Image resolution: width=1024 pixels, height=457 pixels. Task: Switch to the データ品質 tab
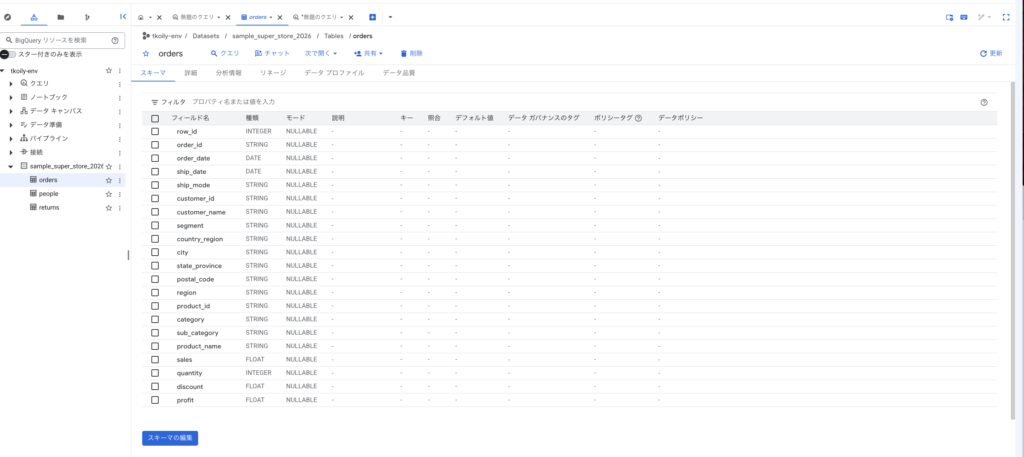(x=399, y=73)
